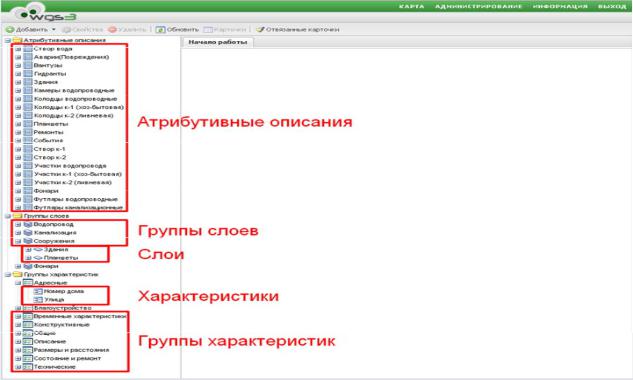The image size is (633, 380).
Task: Click the Колодцы к-2 (ливневая) icon
Action: (27, 116)
